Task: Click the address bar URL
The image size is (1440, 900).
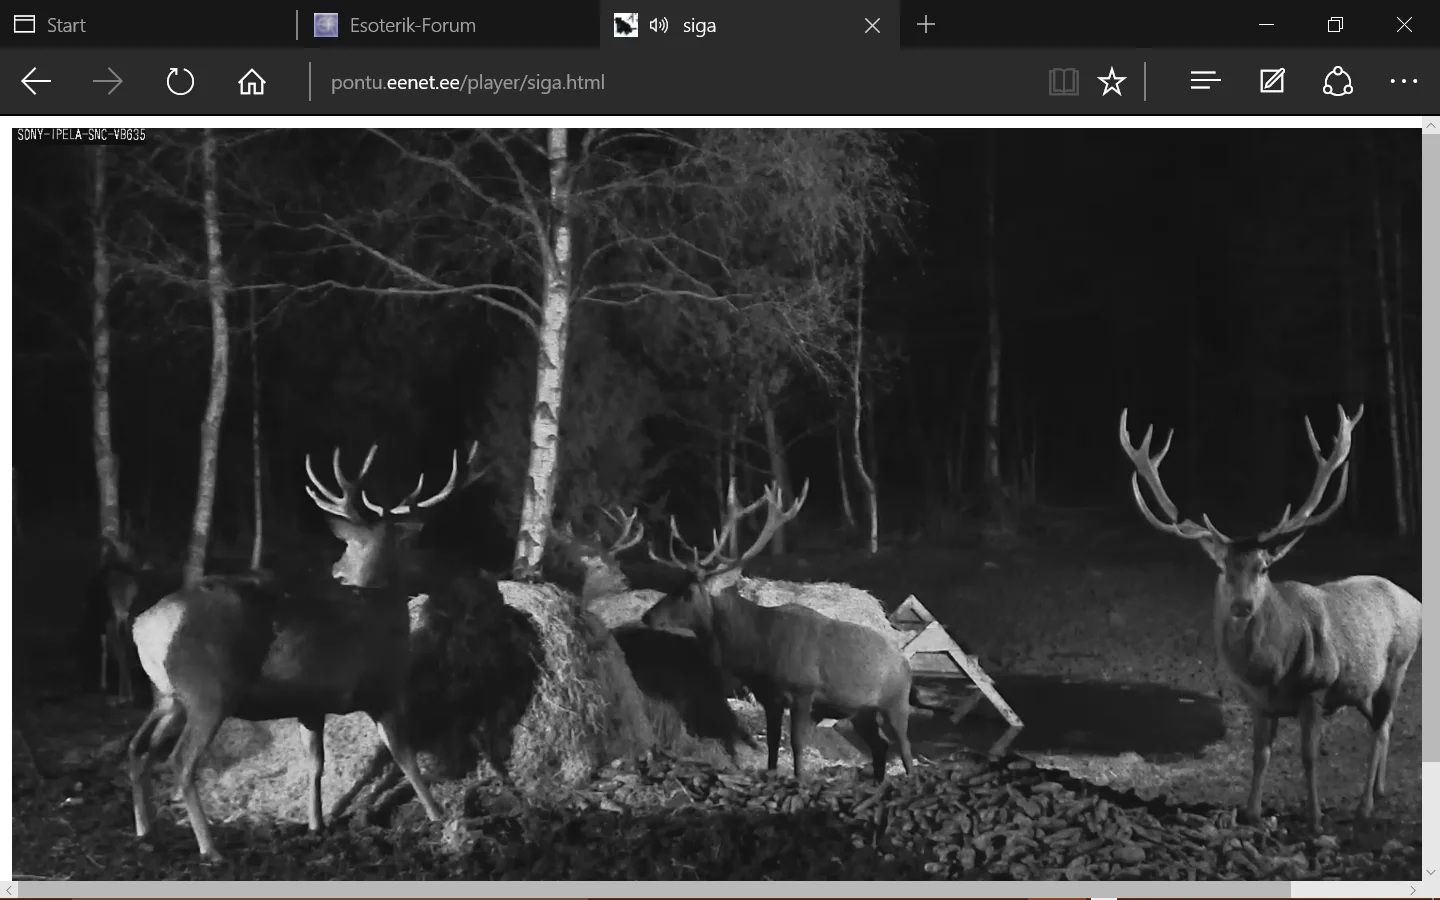Action: coord(468,82)
